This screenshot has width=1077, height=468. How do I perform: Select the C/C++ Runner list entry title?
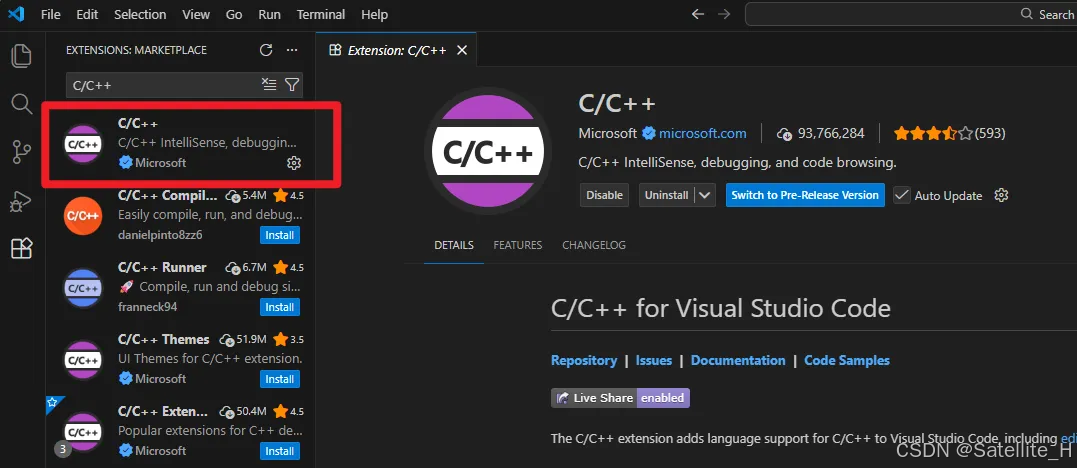click(162, 267)
